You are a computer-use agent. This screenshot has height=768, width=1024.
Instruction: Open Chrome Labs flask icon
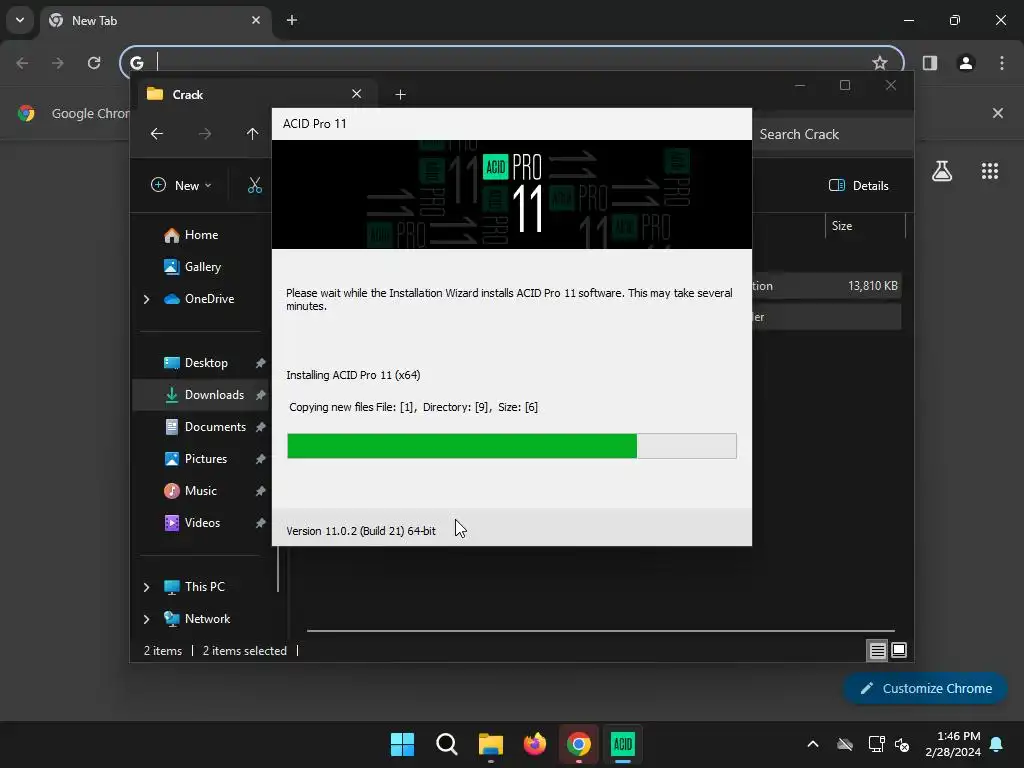pos(942,171)
